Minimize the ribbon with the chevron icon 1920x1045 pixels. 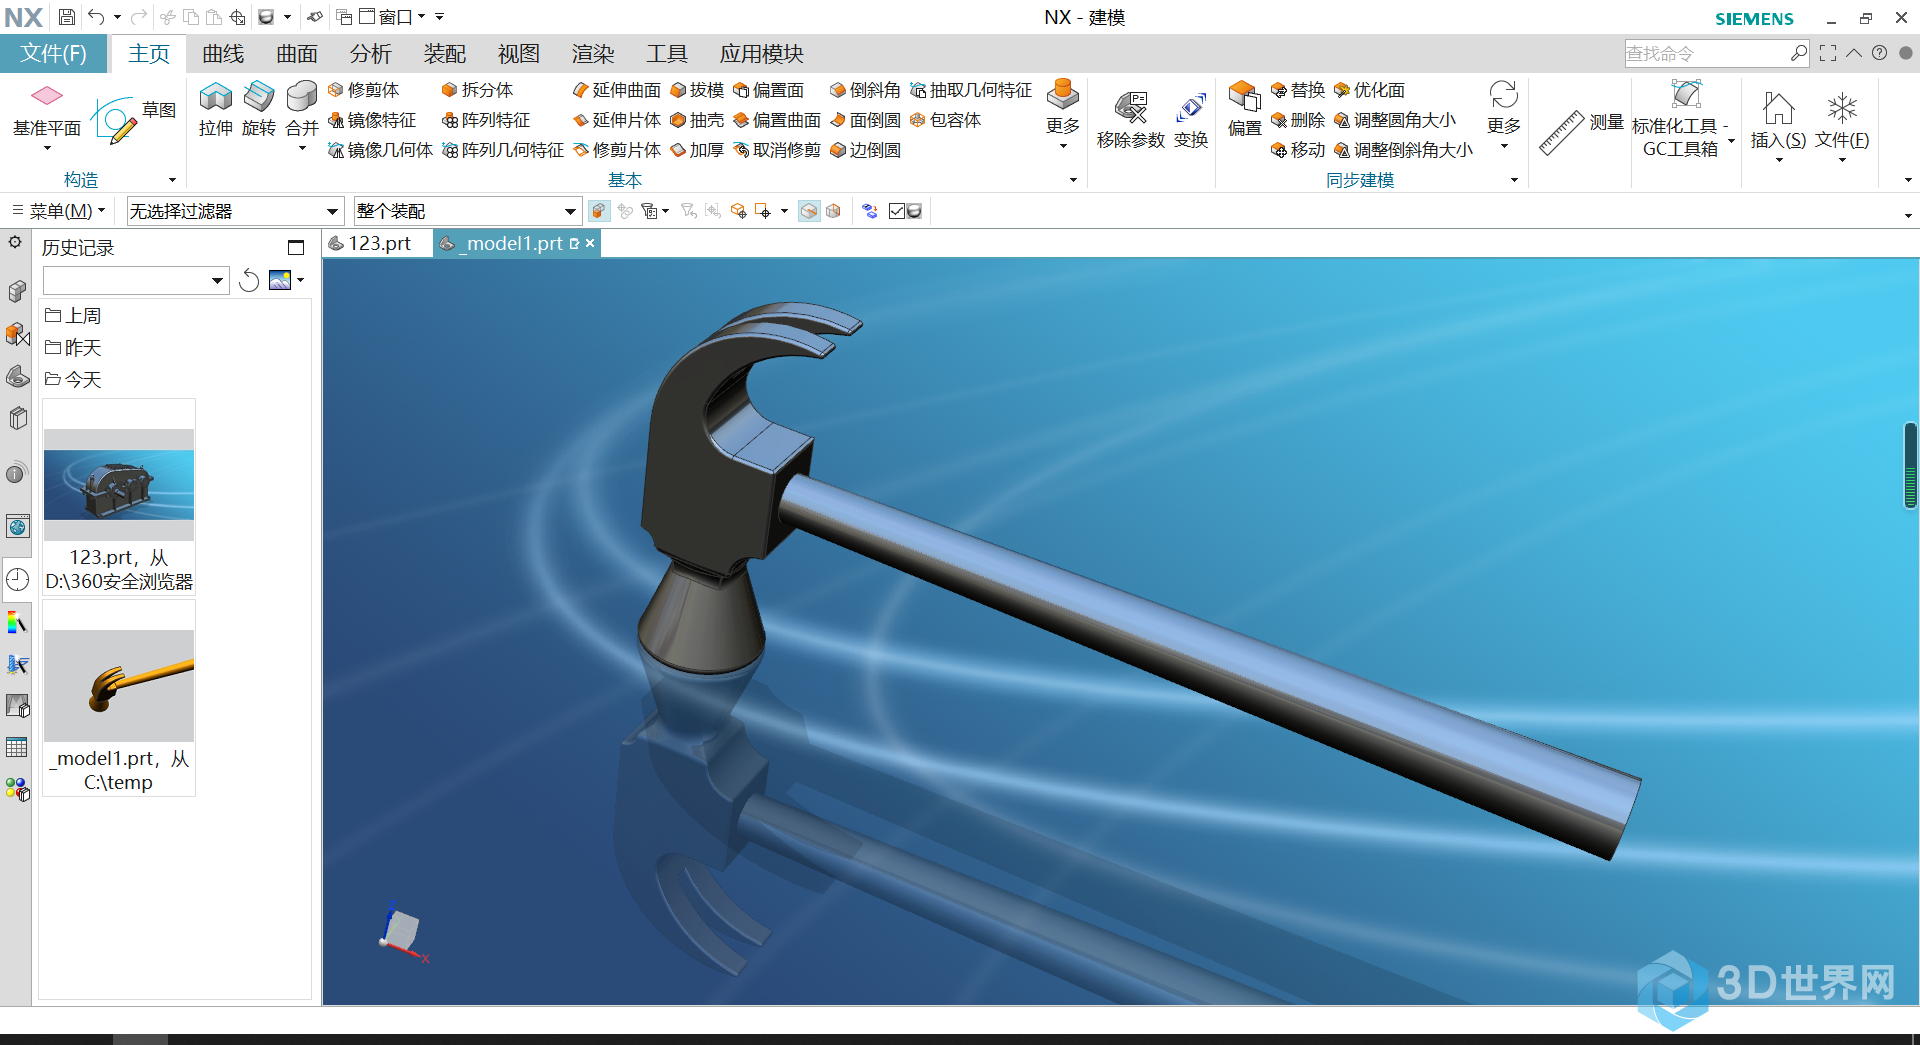(1854, 53)
